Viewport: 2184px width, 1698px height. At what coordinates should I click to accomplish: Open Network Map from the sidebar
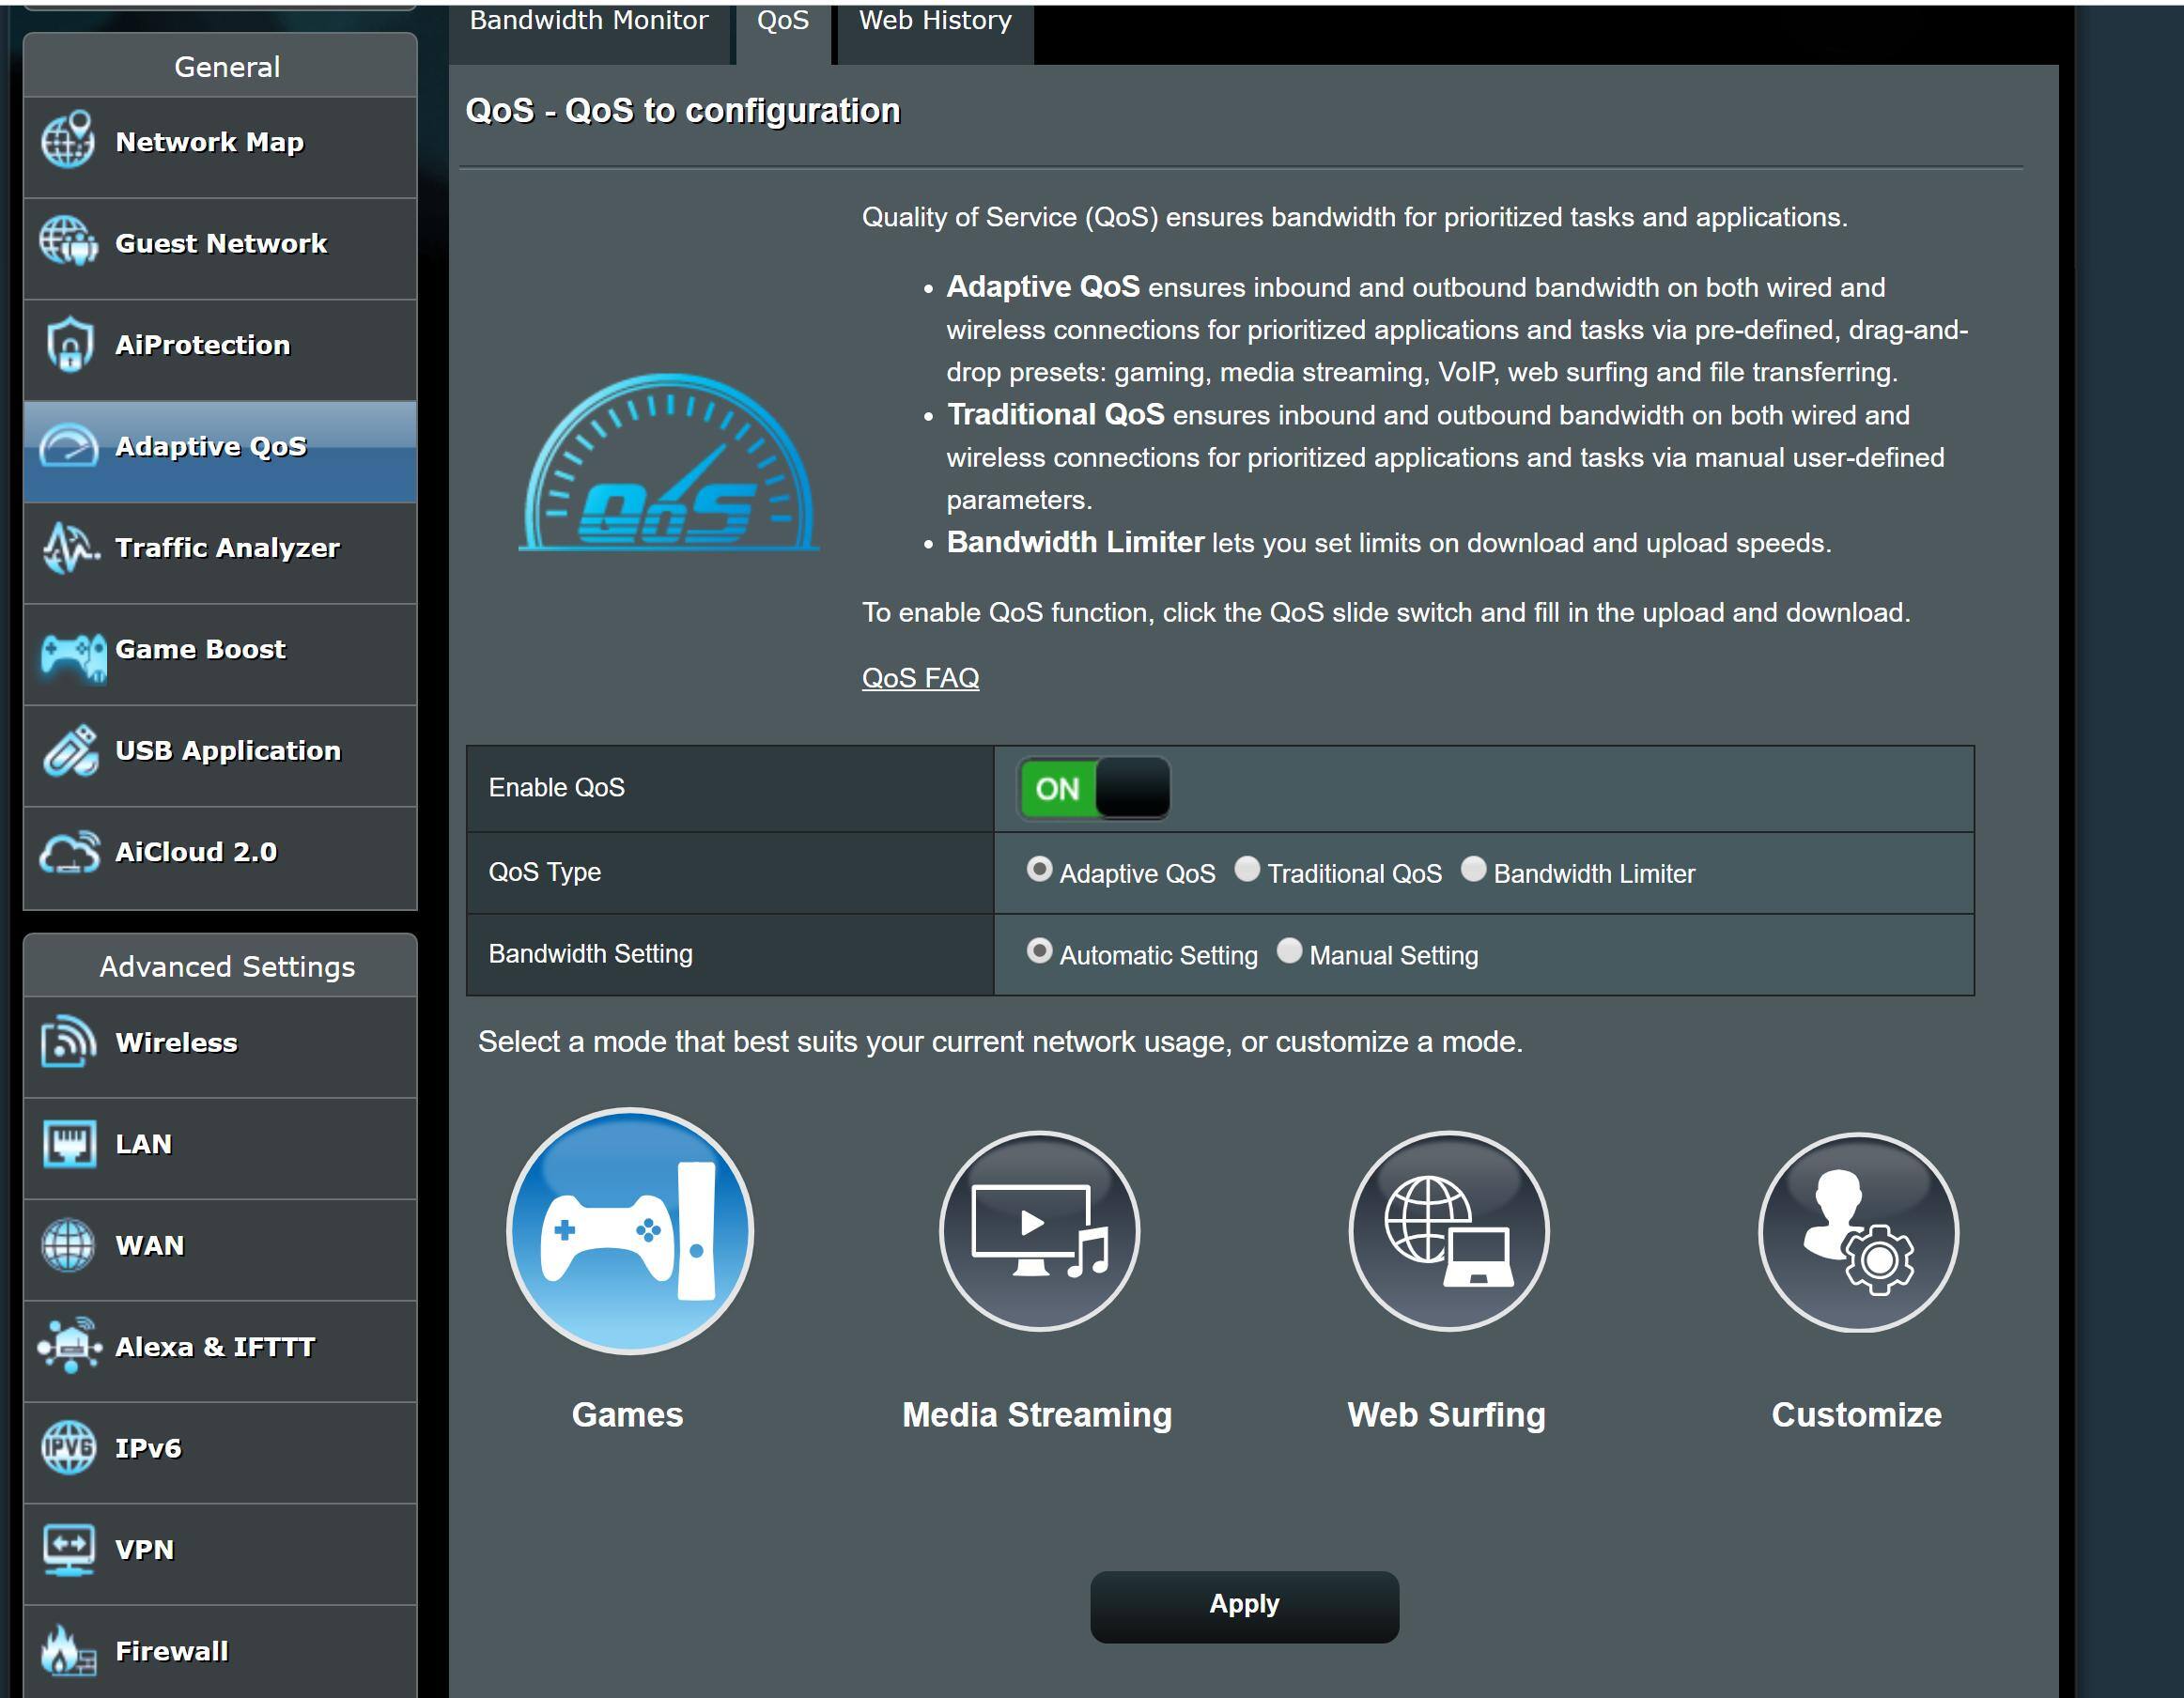coord(209,142)
